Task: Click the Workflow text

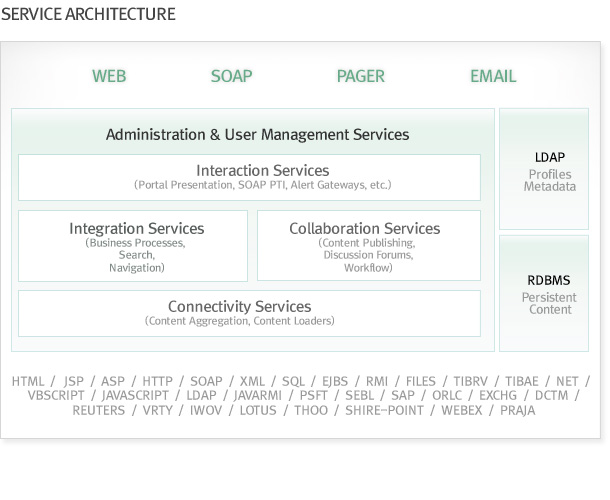Action: (368, 268)
